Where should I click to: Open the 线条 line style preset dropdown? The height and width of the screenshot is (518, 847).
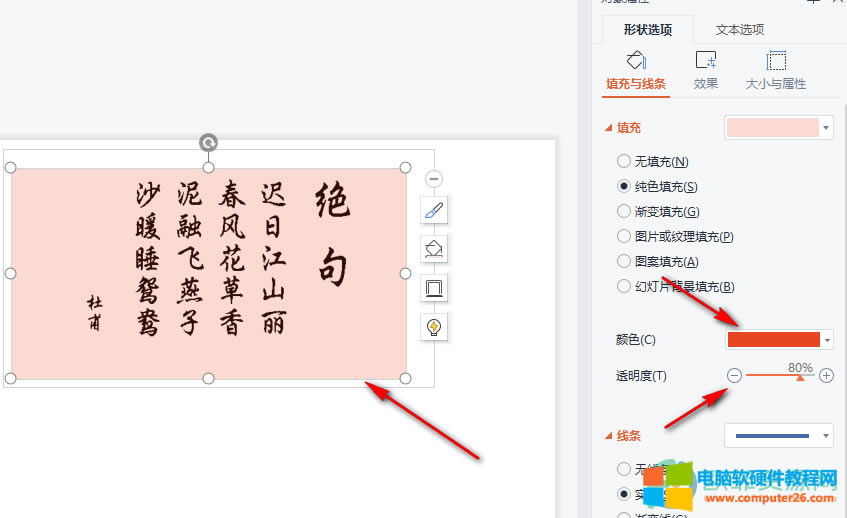(778, 436)
